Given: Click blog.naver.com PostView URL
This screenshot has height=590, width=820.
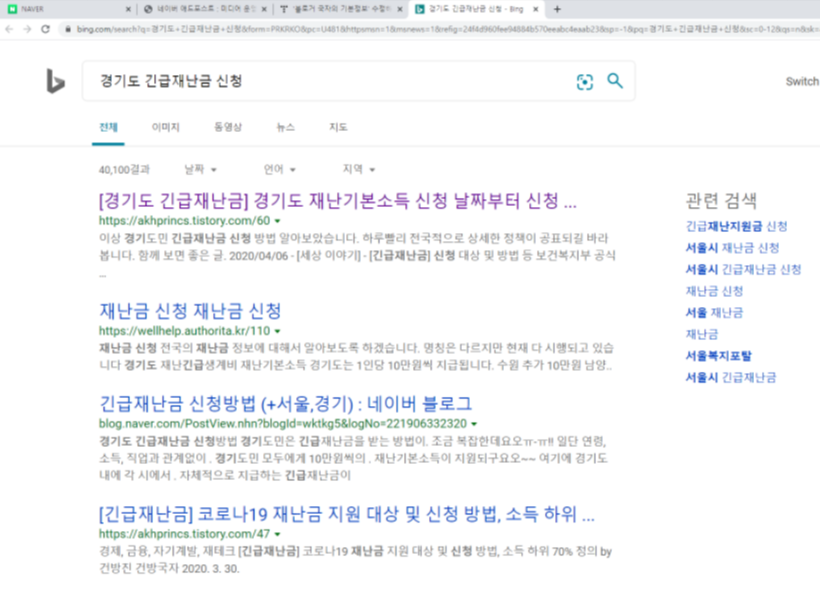Looking at the screenshot, I should pos(283,424).
